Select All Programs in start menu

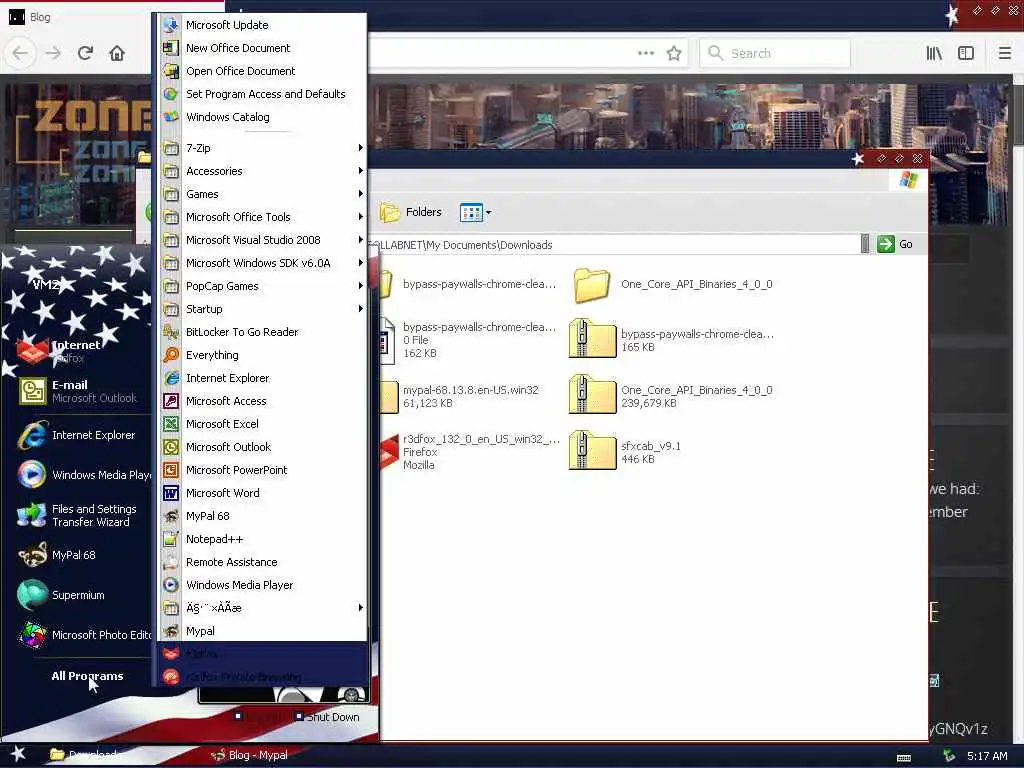tap(88, 676)
